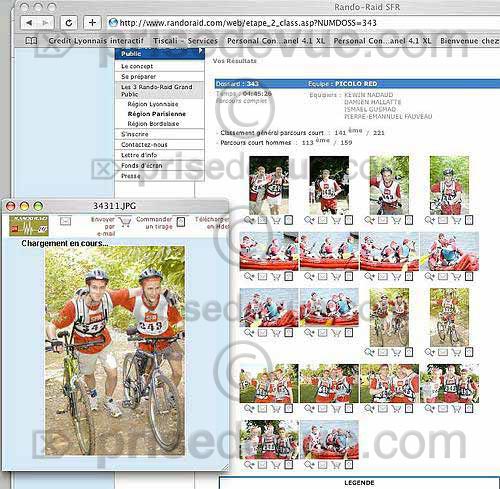Click the name KEWIN NADAUD
Screen dimensions: 500x489
(x=368, y=95)
